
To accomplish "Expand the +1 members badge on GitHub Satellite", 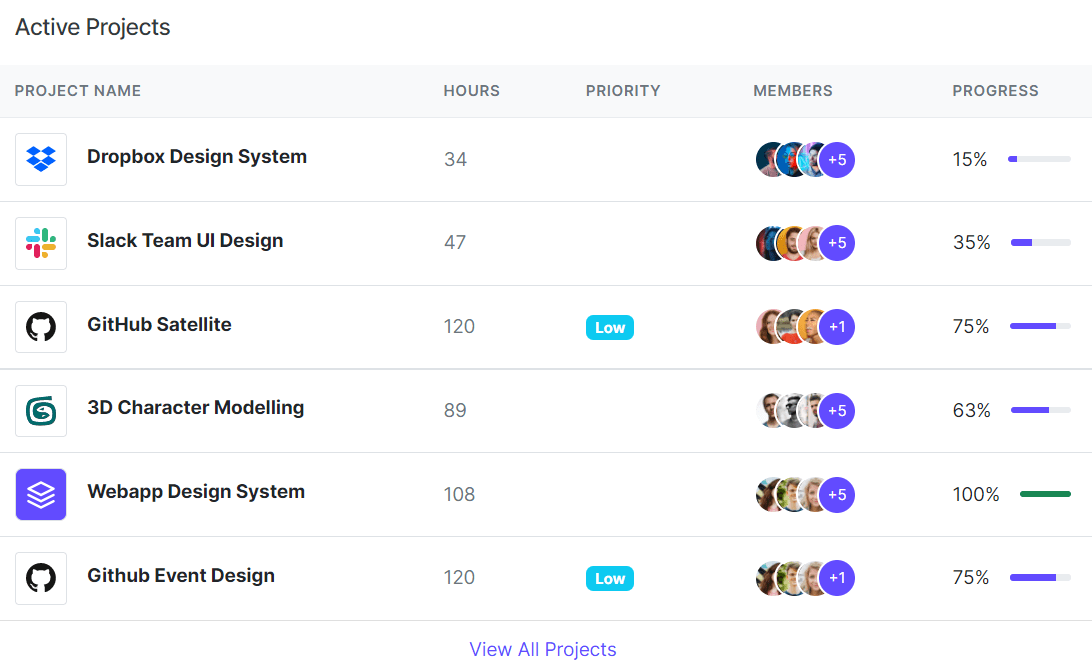I will [x=837, y=326].
